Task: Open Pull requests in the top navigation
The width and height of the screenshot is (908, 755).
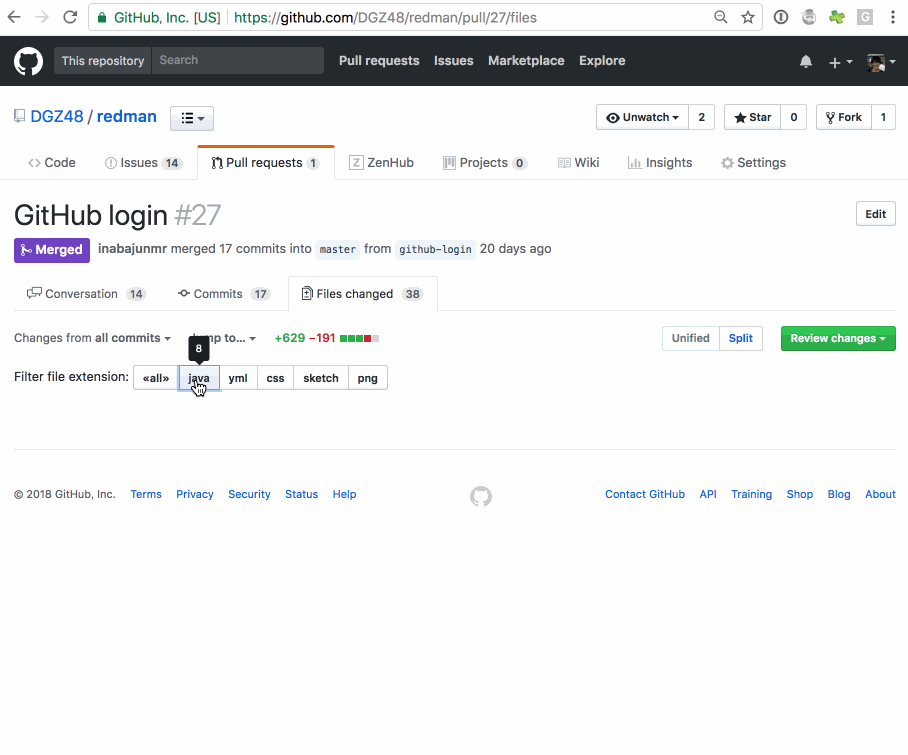Action: (x=379, y=61)
